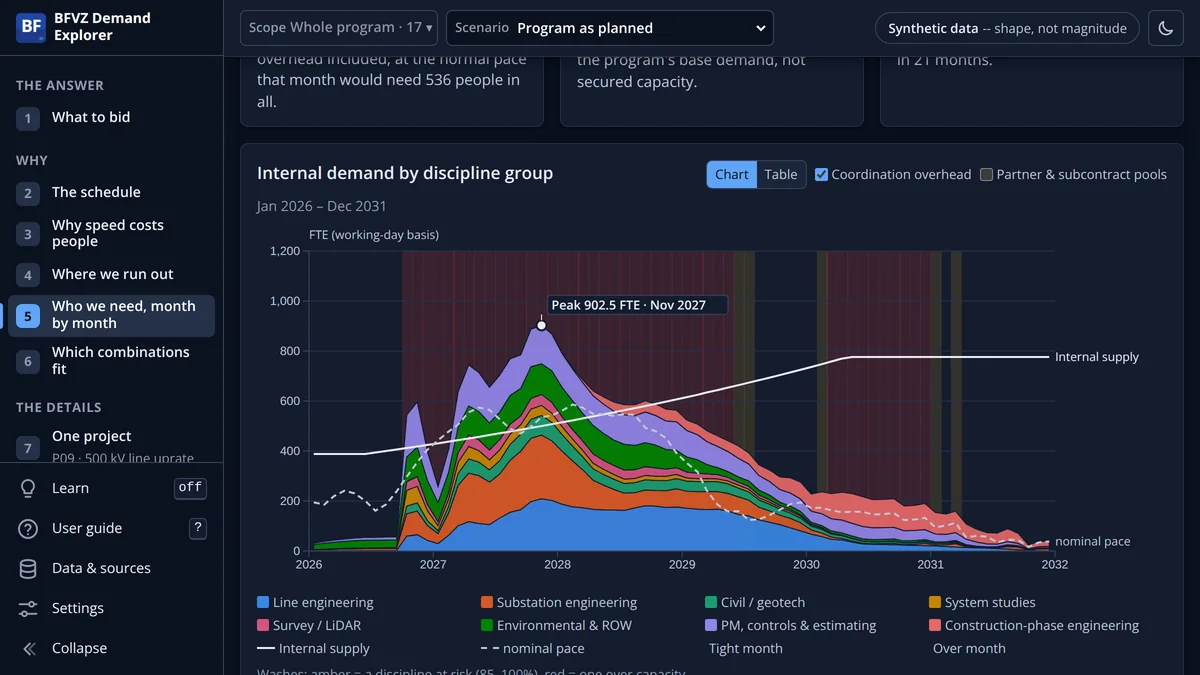This screenshot has width=1200, height=675.
Task: Open Settings link
Action: 78,608
